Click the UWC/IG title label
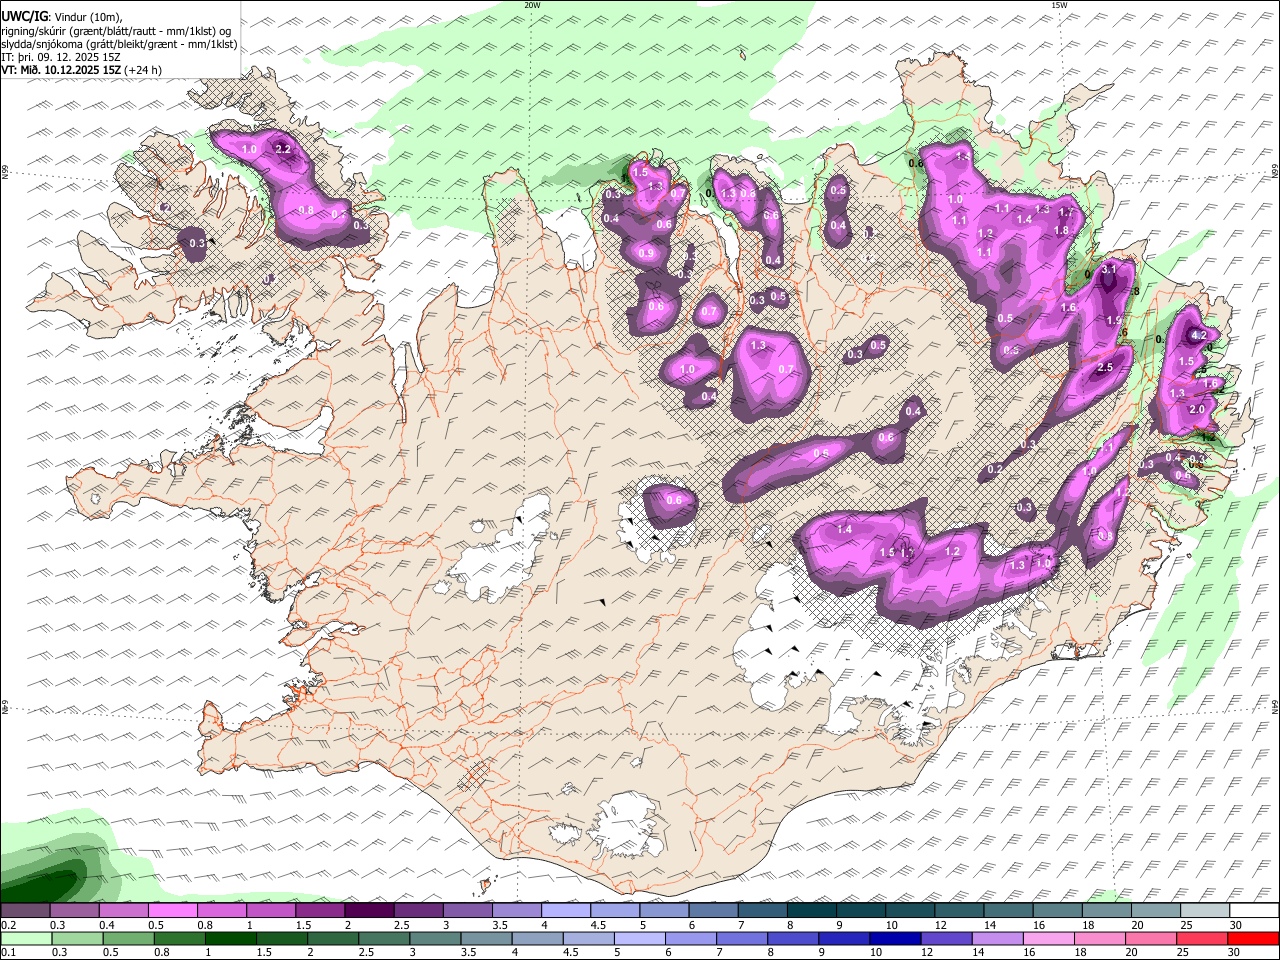1280x960 pixels. pos(24,16)
